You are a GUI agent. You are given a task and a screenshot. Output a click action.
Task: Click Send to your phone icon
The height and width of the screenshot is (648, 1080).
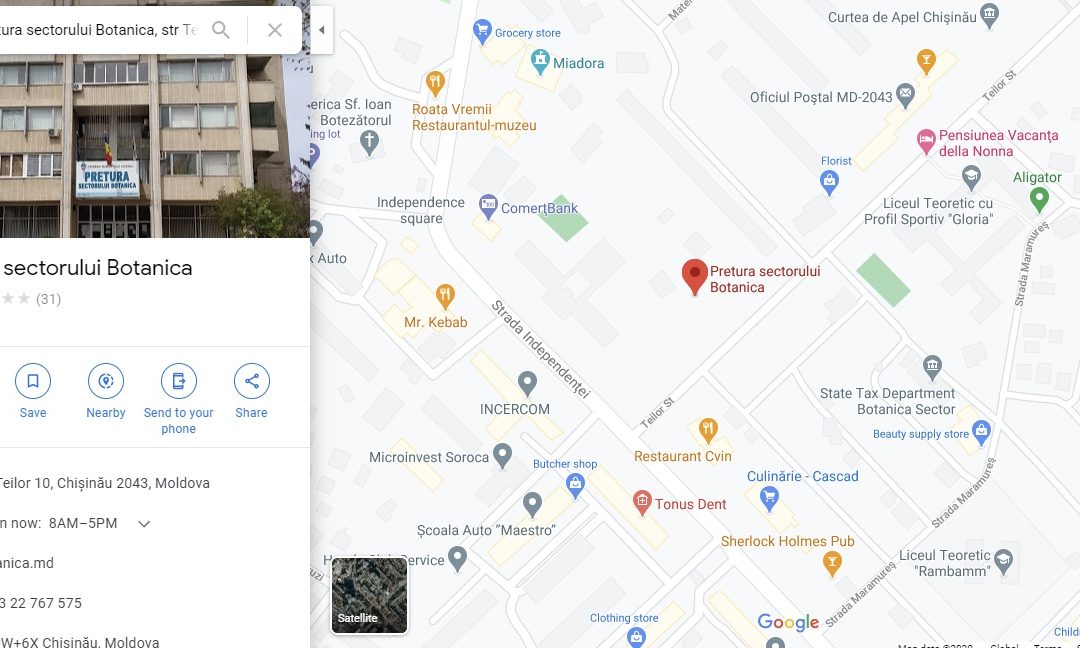pyautogui.click(x=179, y=381)
